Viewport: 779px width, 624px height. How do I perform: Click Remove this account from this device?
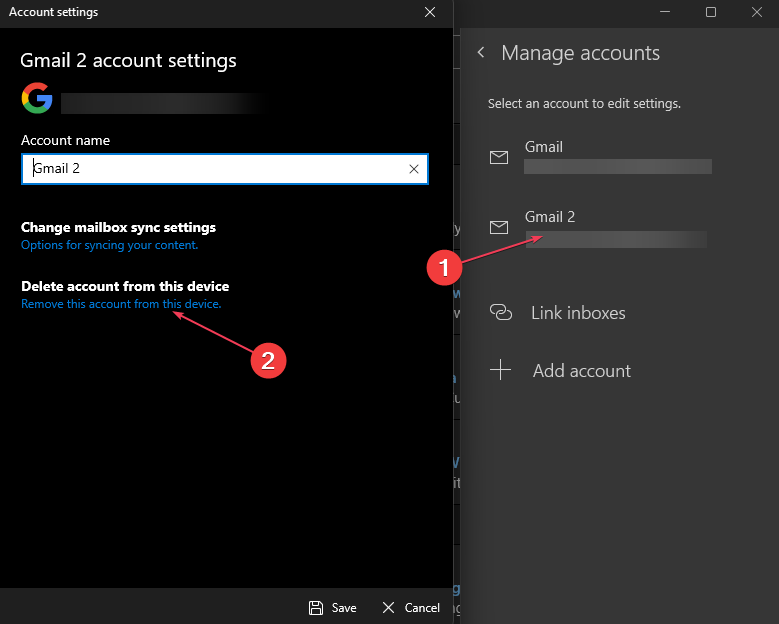point(121,304)
